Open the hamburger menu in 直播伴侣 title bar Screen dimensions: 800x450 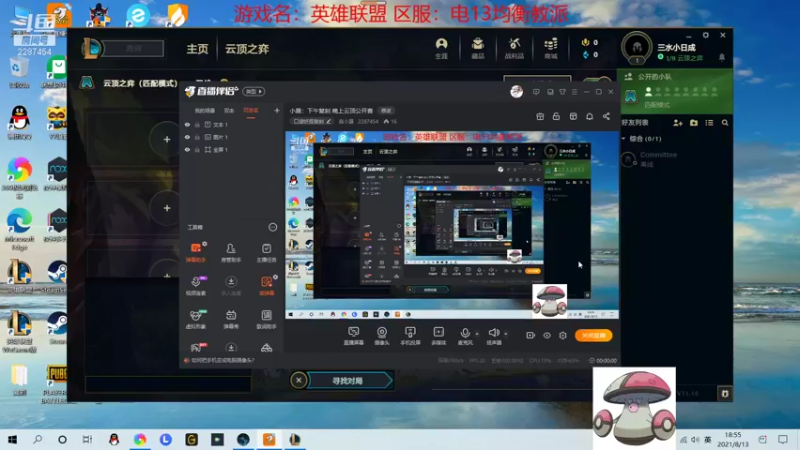574,92
